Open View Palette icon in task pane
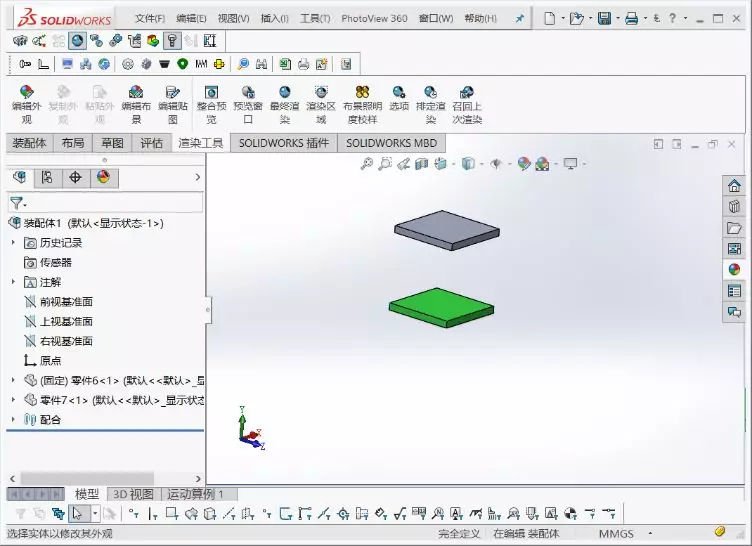Viewport: 752px width, 546px height. [734, 249]
